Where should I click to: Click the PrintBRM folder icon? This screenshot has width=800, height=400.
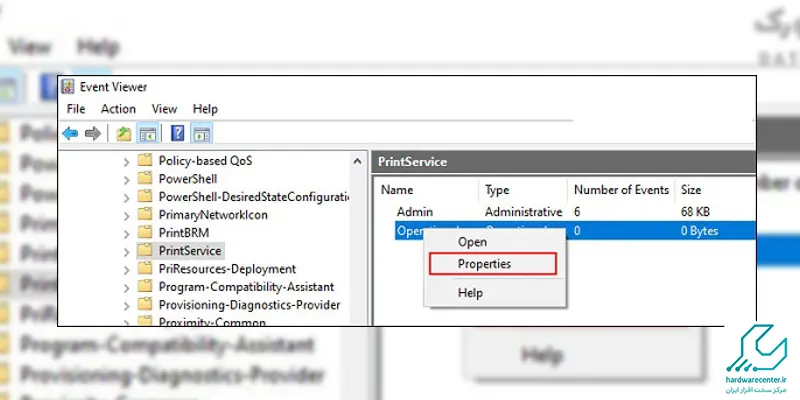(x=145, y=233)
